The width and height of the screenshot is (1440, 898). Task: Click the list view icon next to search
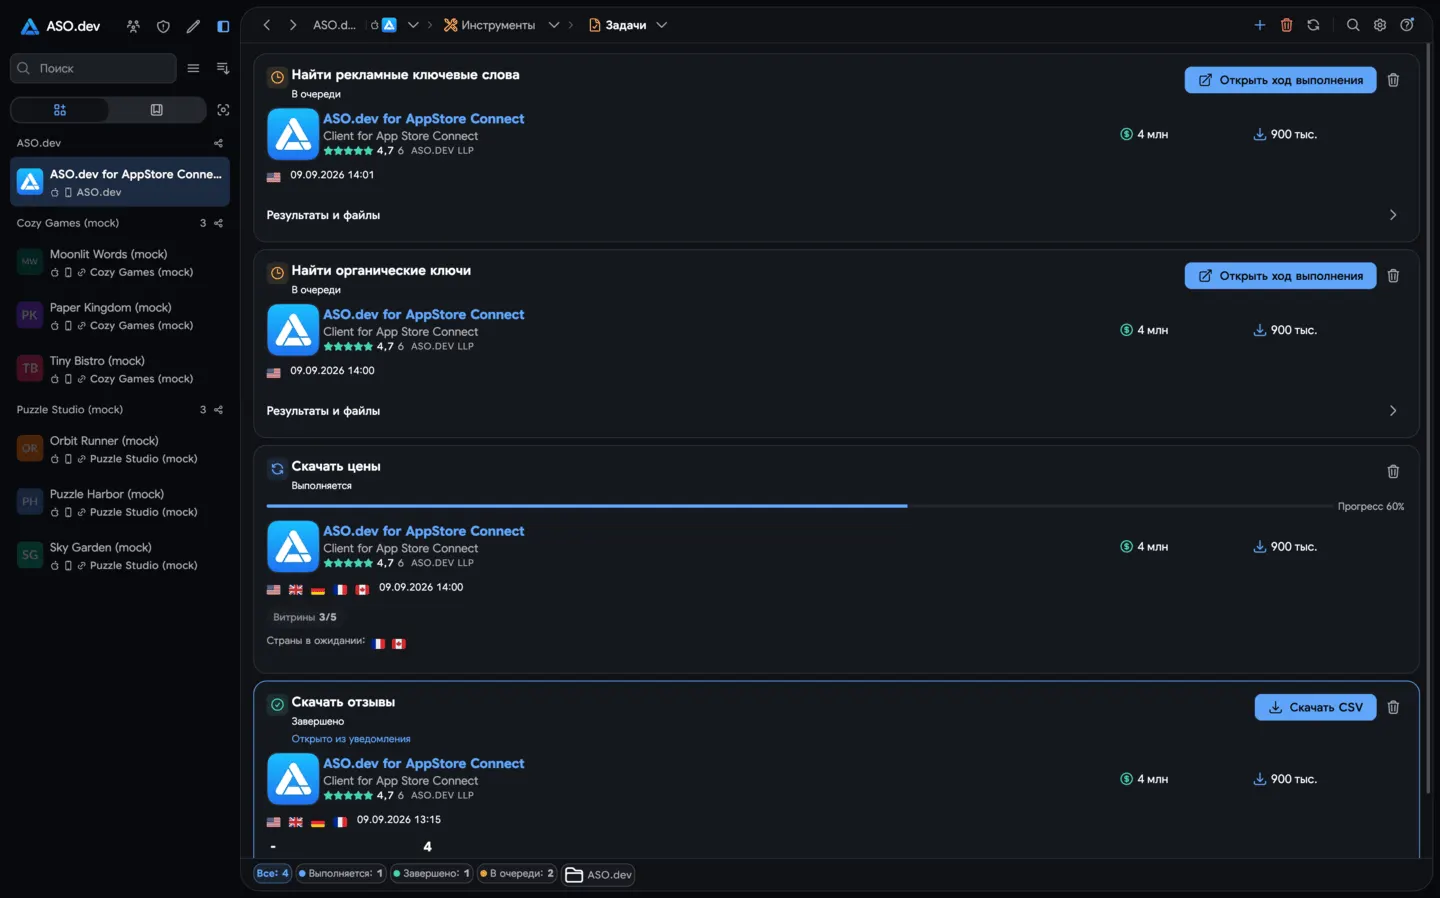[x=193, y=68]
